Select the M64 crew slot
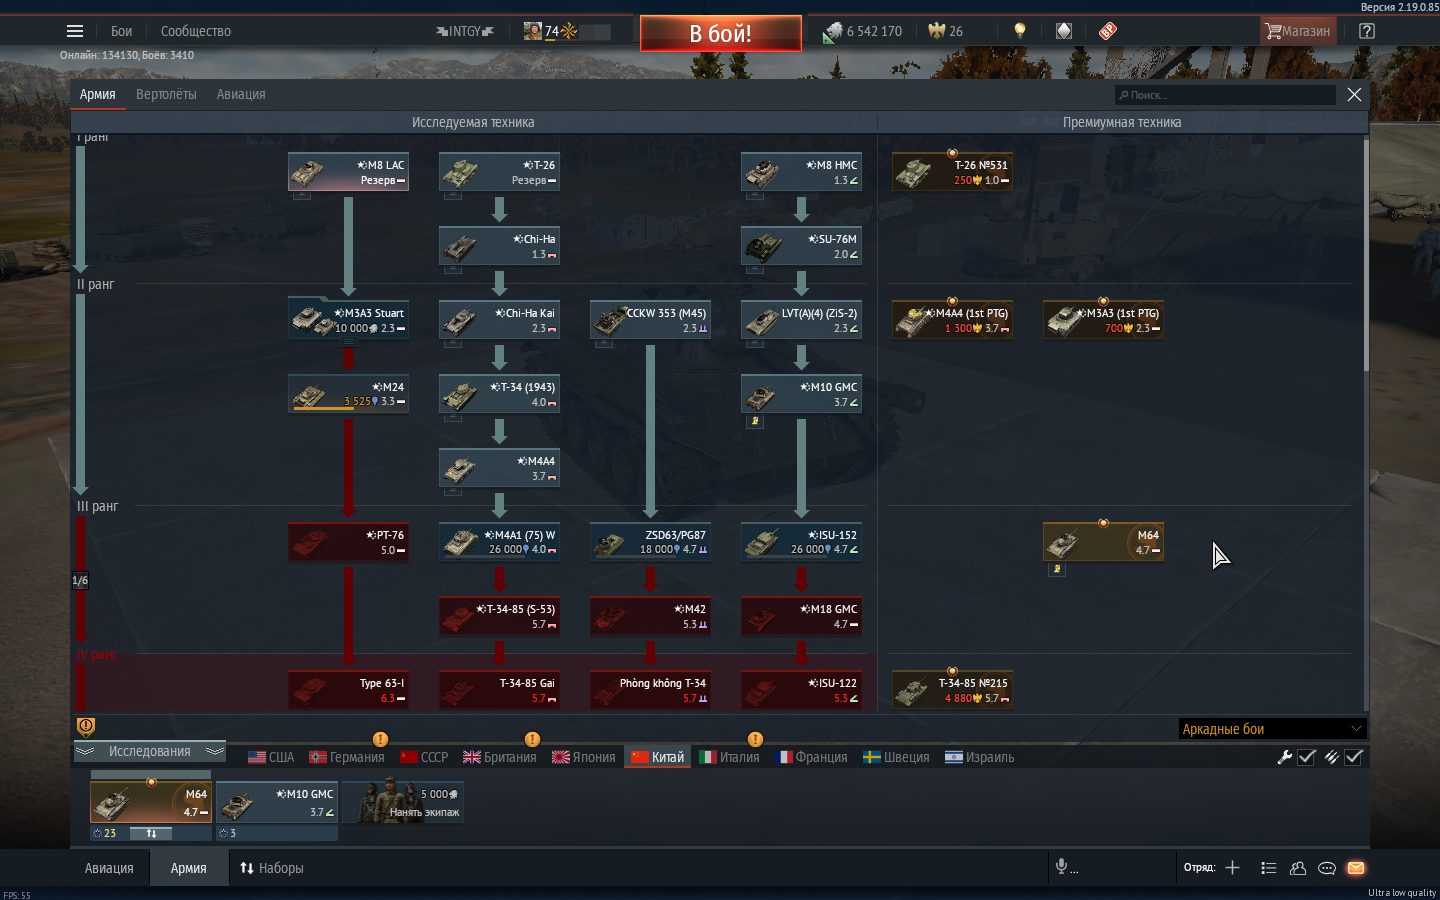 [x=151, y=803]
